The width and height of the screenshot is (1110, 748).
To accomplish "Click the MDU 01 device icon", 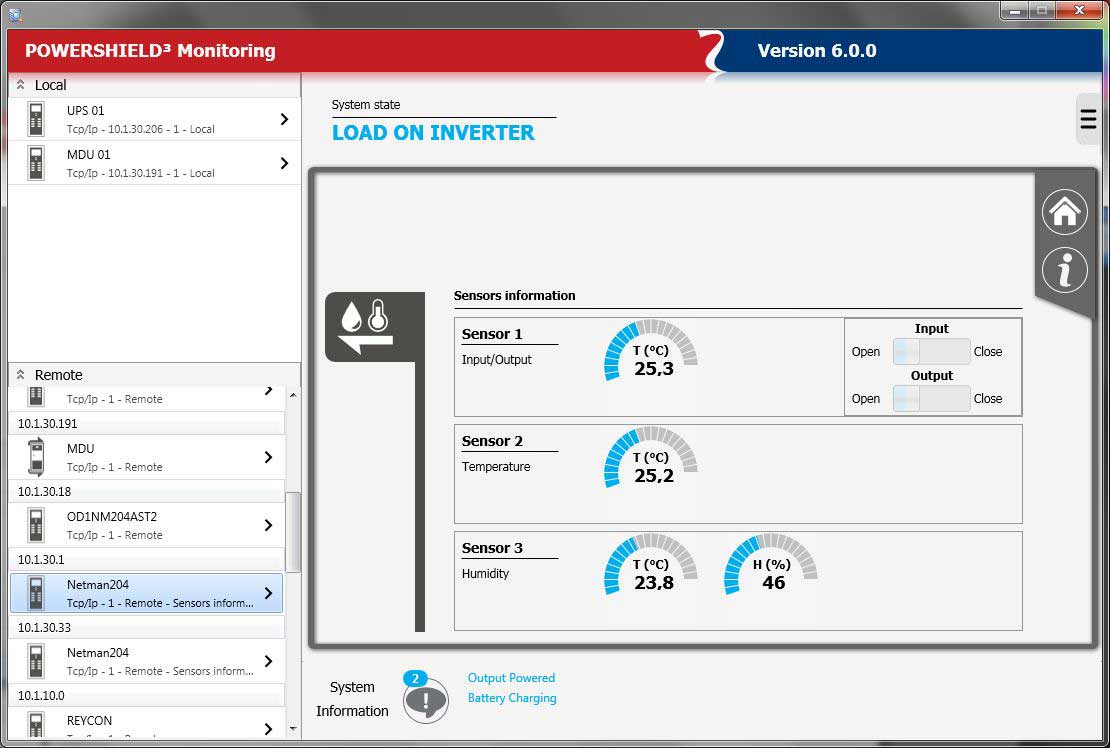I will (37, 163).
